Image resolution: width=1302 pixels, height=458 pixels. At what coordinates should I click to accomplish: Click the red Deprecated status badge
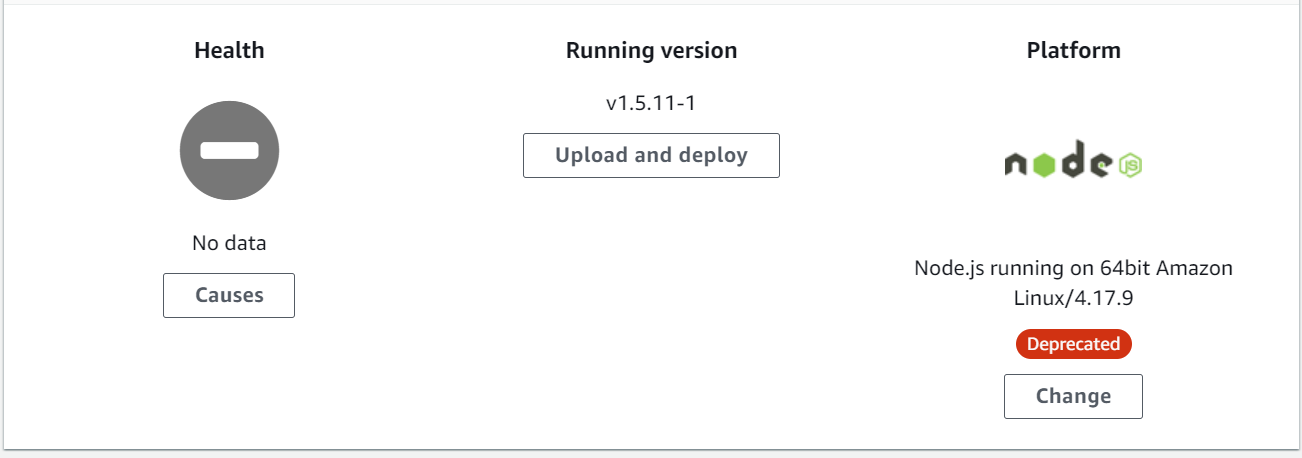[x=1073, y=344]
